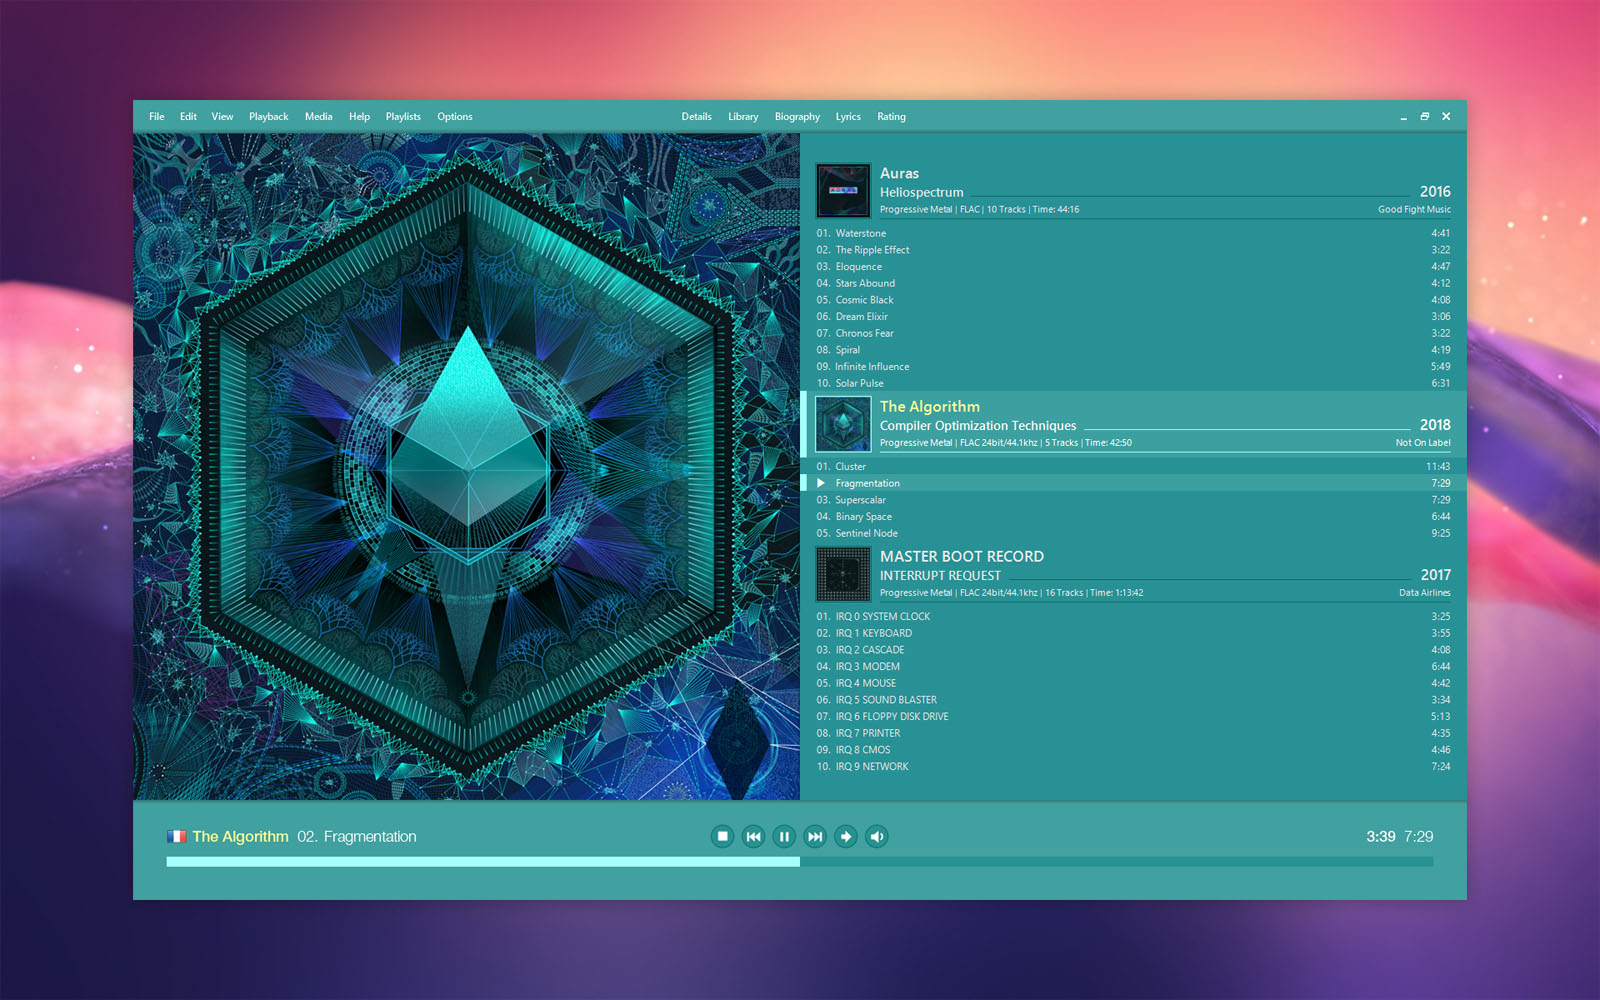Open the File menu
The width and height of the screenshot is (1600, 1000).
click(x=157, y=117)
